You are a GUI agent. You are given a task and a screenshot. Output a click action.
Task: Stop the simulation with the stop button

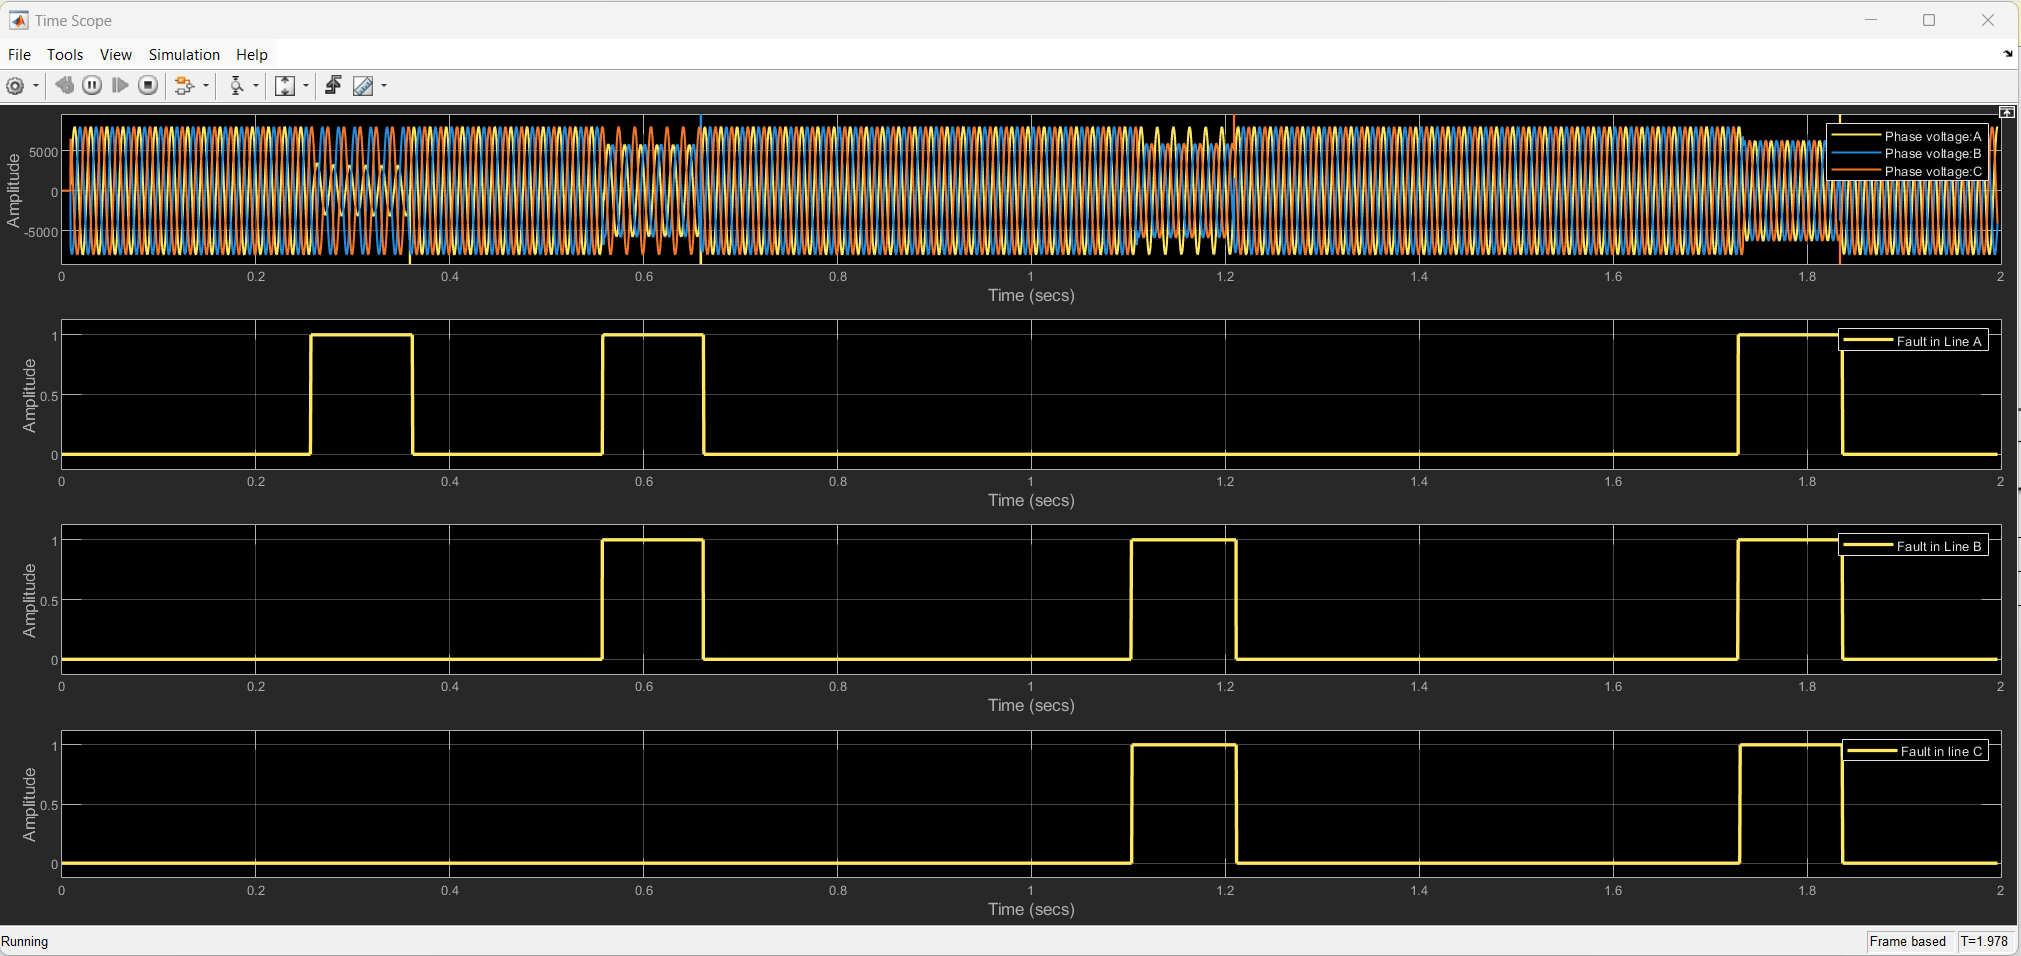(x=148, y=86)
